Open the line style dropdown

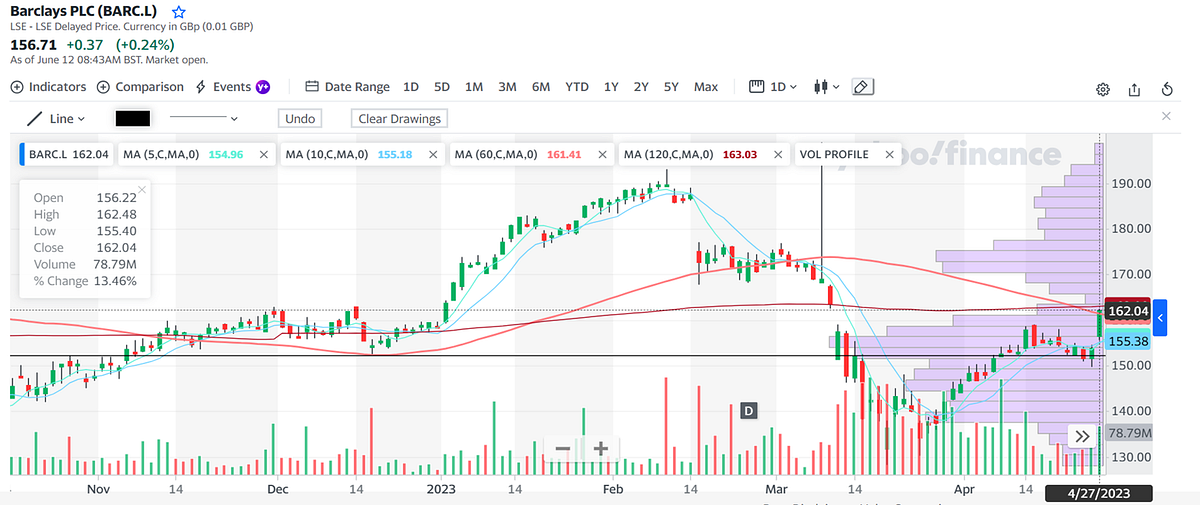[x=203, y=118]
